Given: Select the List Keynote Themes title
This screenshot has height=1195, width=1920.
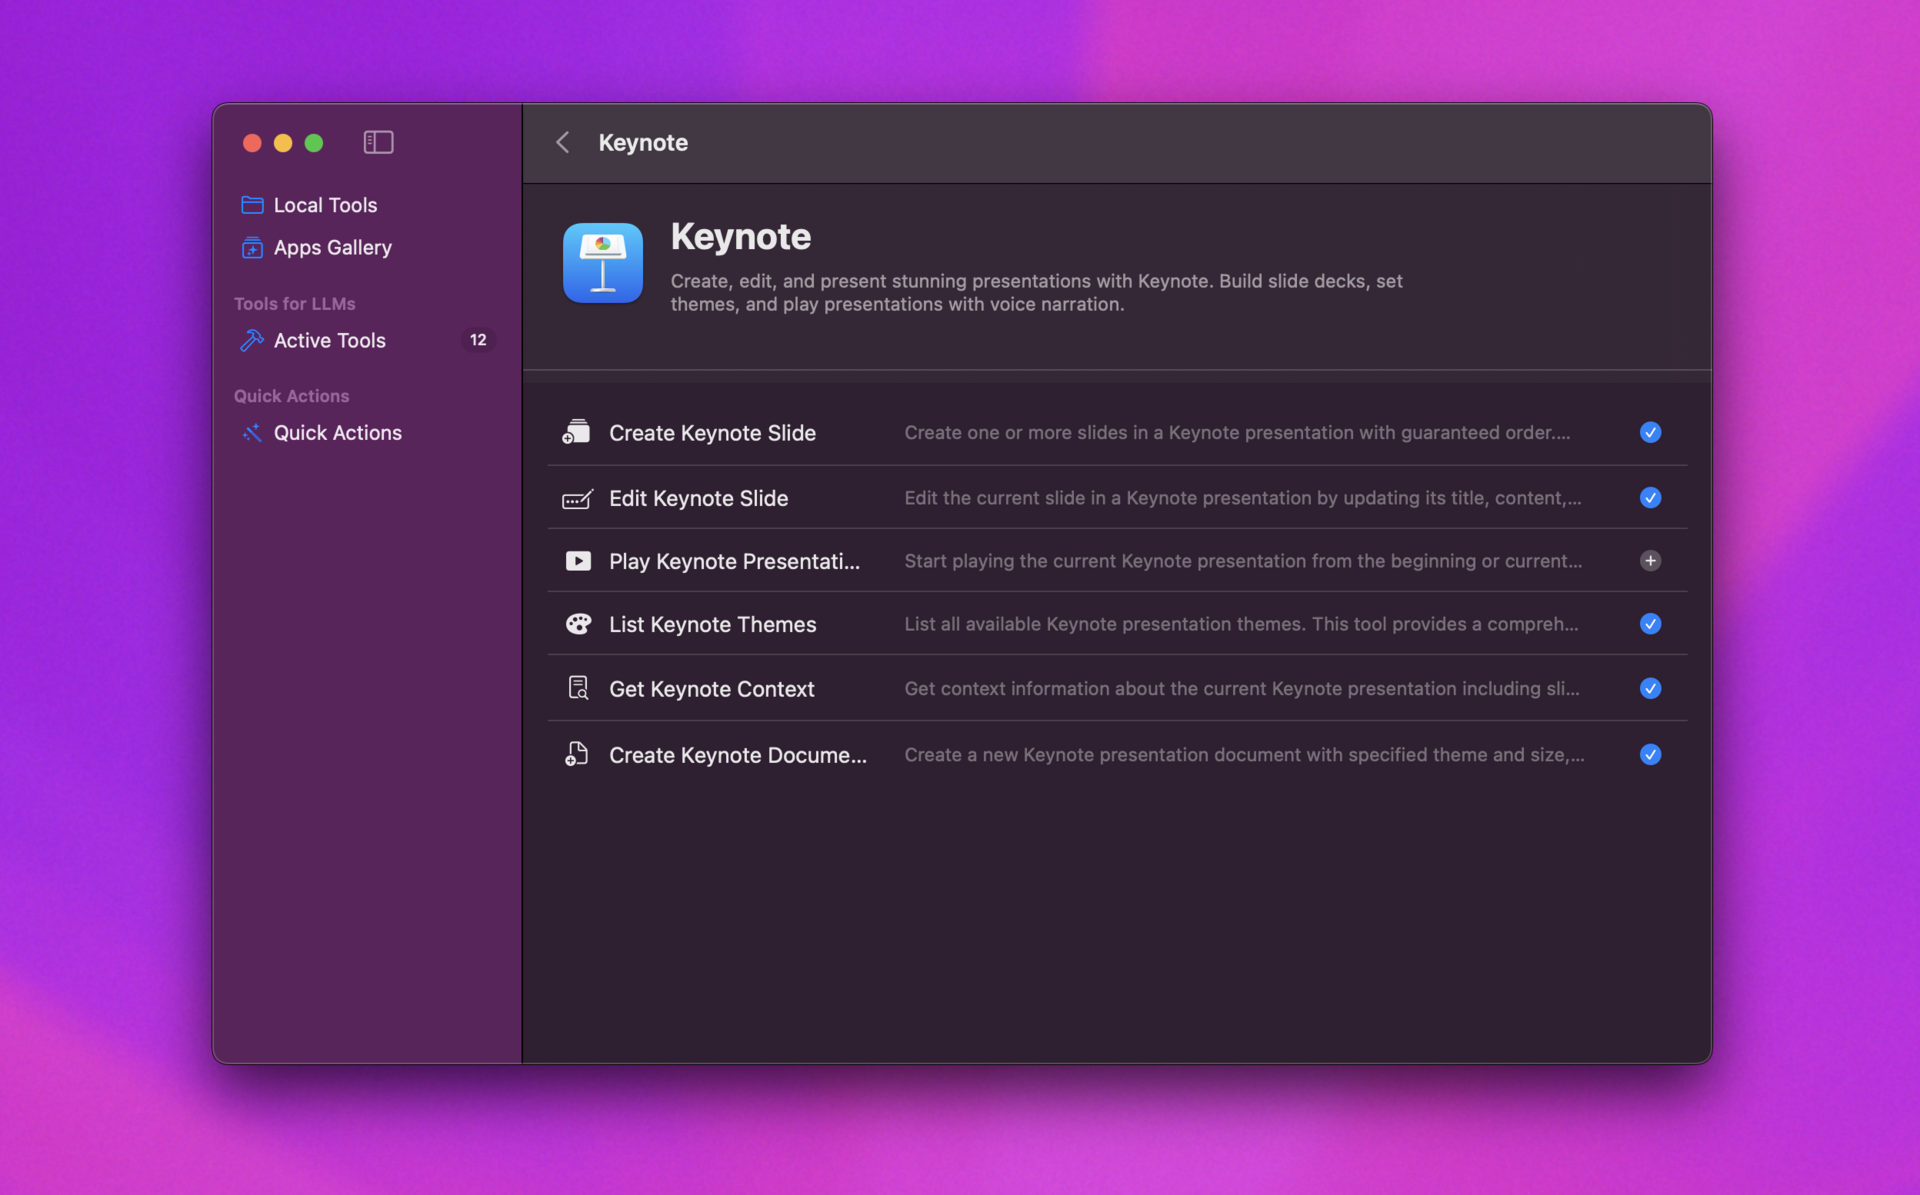Looking at the screenshot, I should coord(712,624).
